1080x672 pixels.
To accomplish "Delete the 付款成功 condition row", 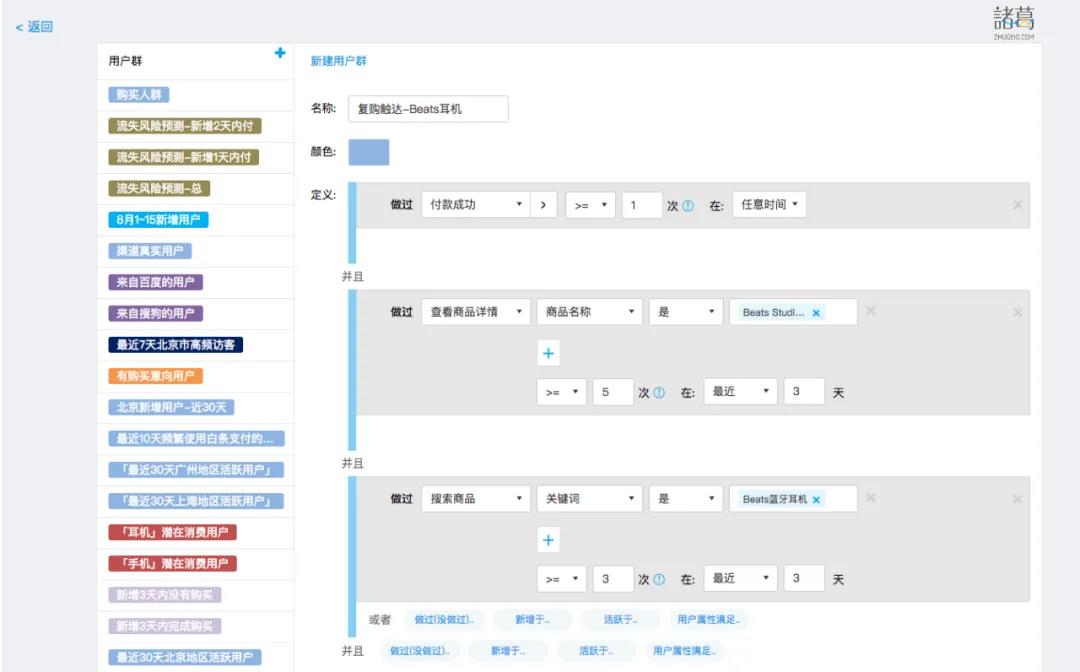I will tap(1017, 205).
